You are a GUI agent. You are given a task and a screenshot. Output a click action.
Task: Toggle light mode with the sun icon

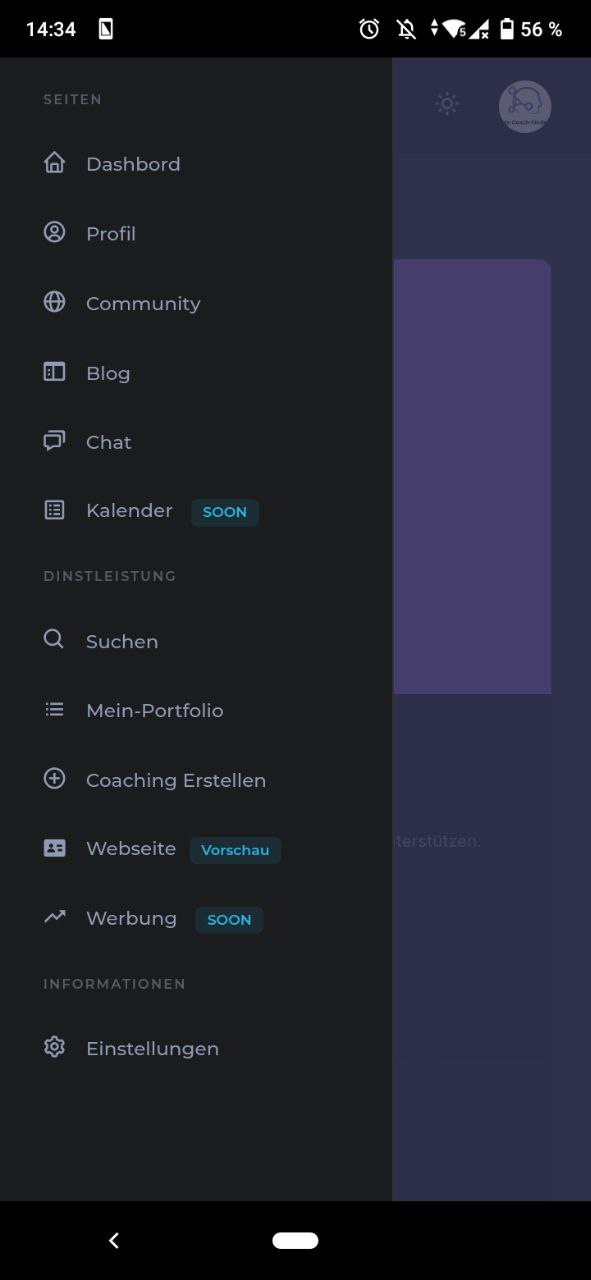(447, 104)
